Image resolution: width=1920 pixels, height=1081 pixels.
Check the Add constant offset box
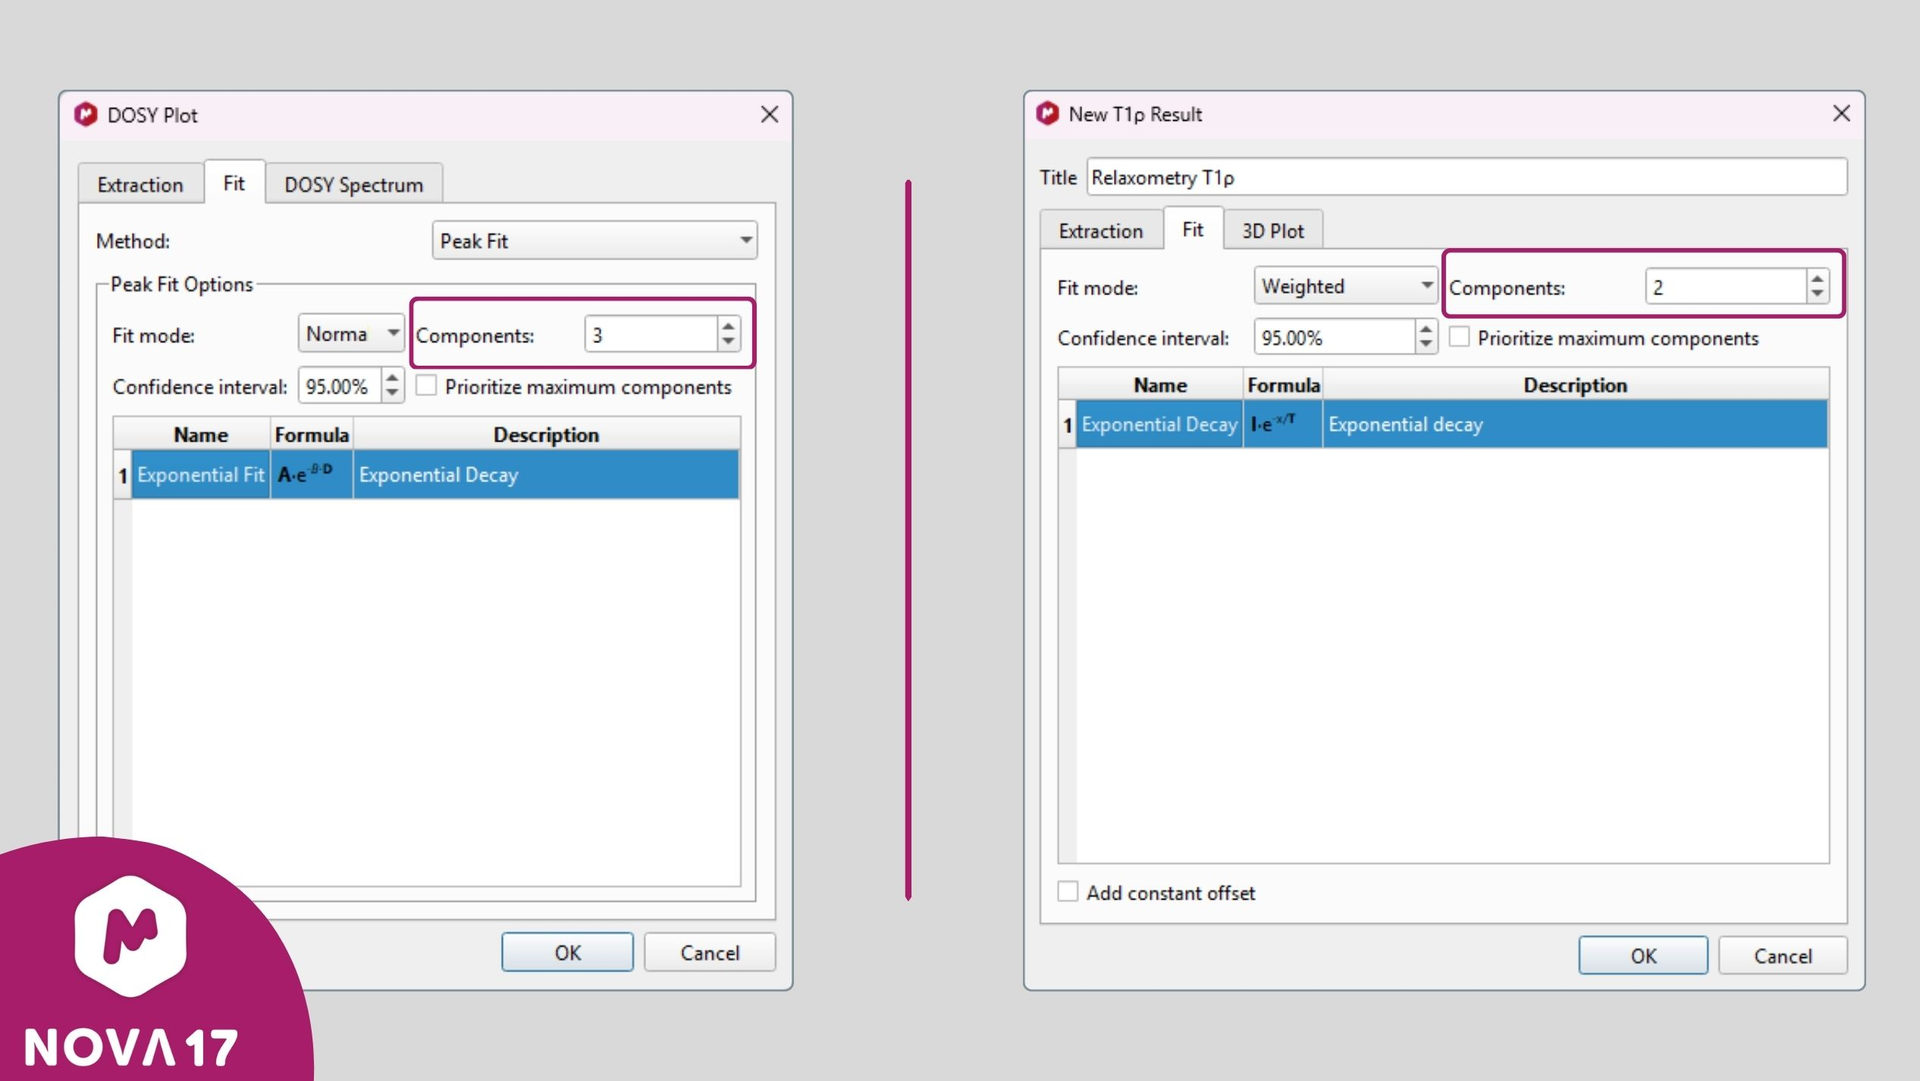coord(1068,892)
